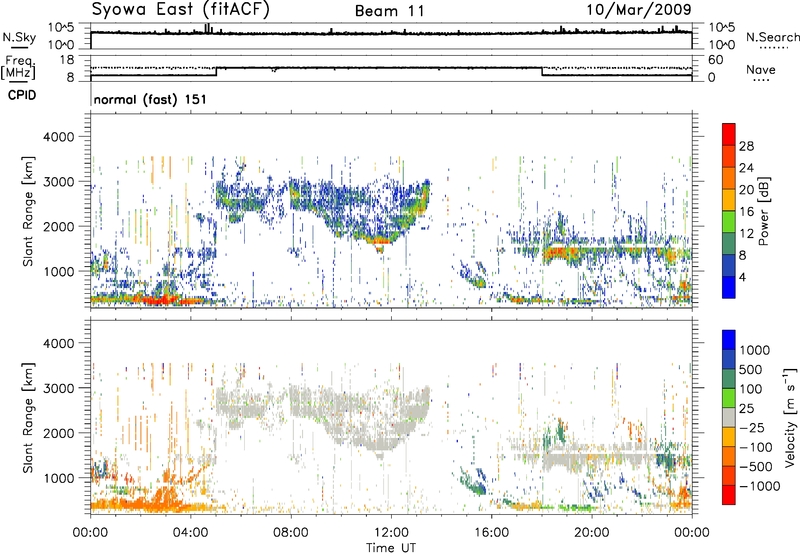Click the "4" label on Power colorbar

742,277
